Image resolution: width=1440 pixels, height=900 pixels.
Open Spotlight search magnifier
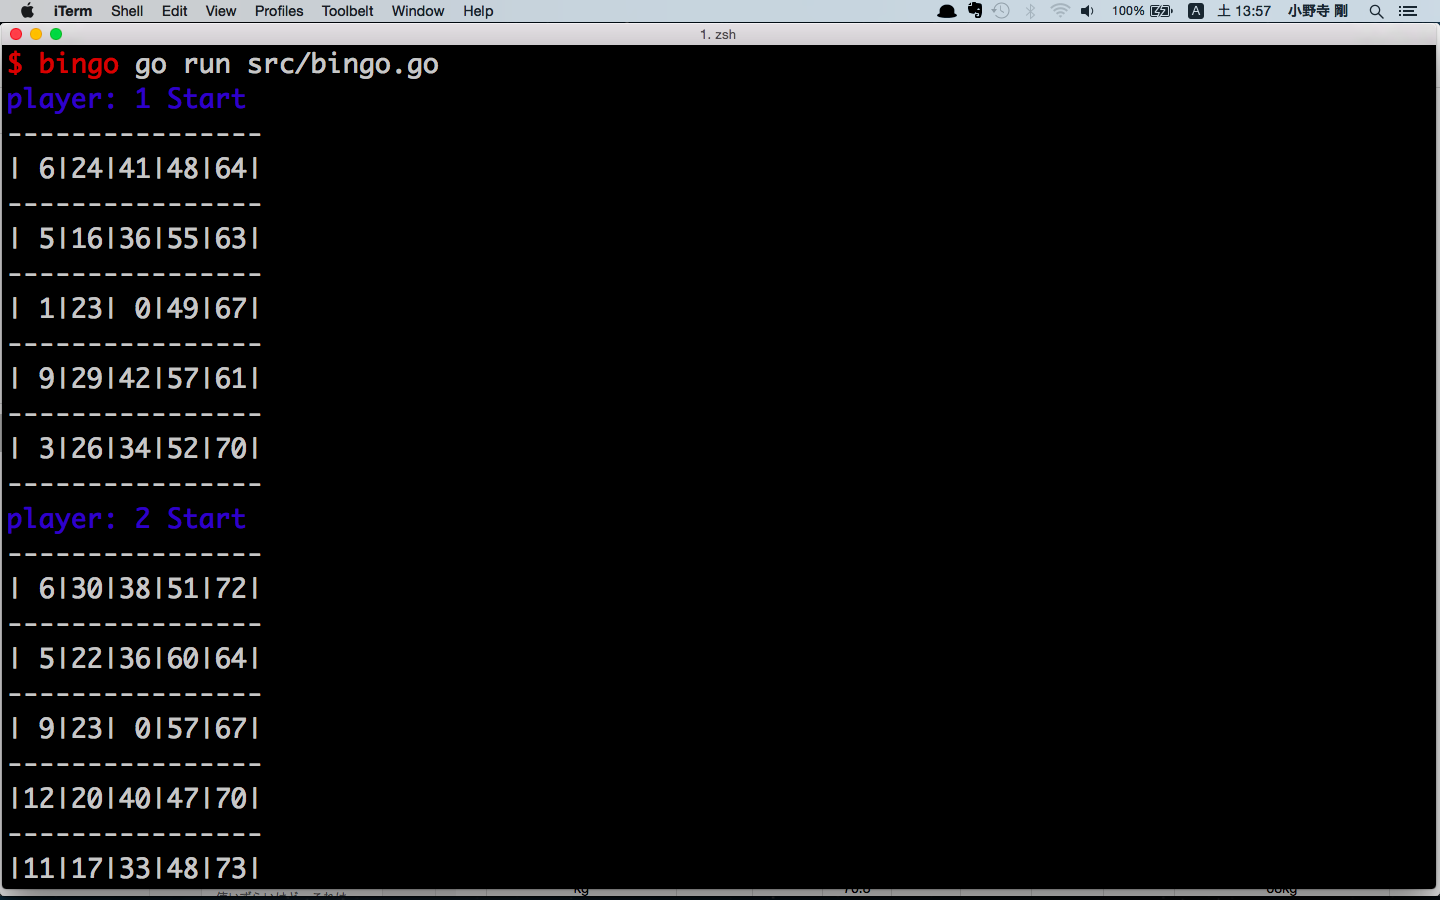click(1377, 11)
